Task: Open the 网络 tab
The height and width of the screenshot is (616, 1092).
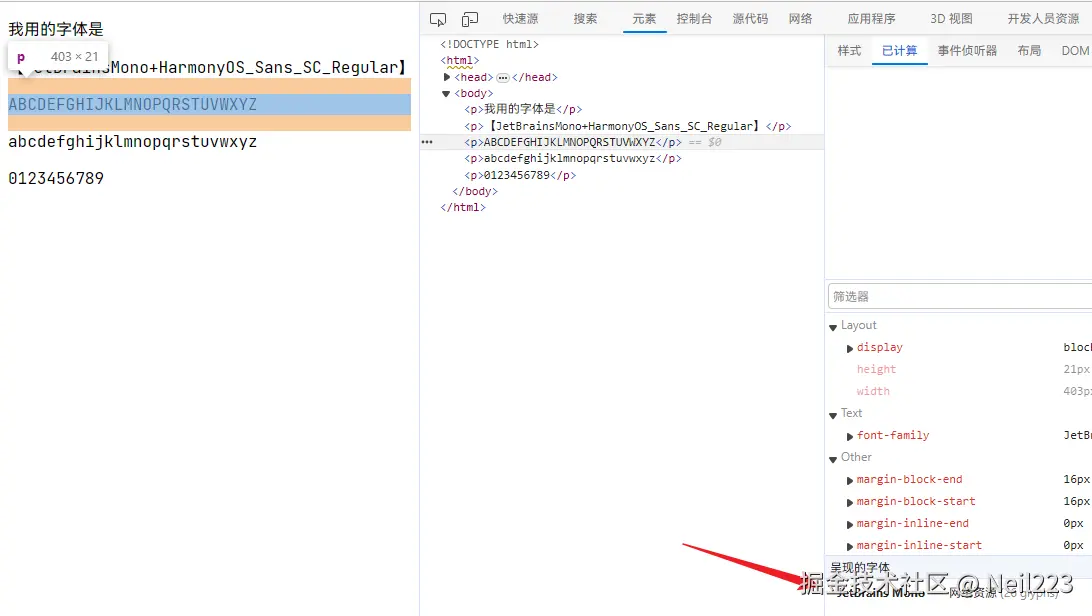Action: [800, 19]
